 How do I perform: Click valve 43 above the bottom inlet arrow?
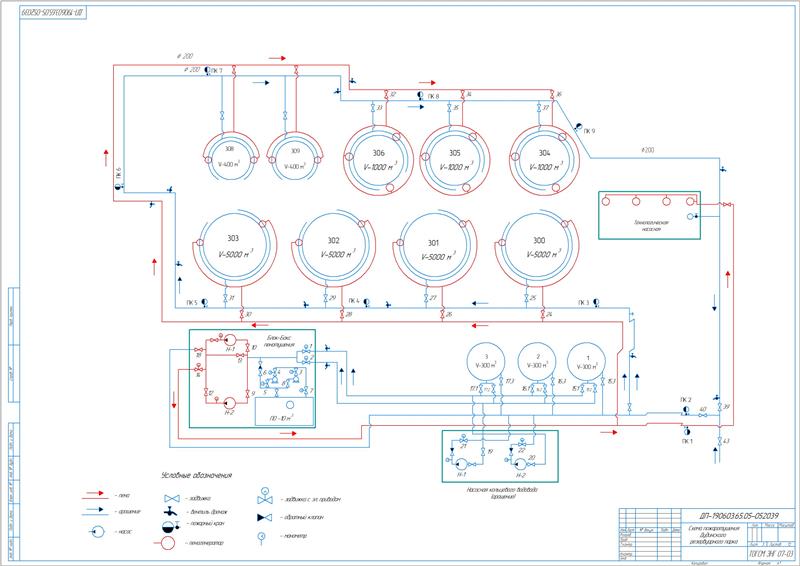point(719,440)
